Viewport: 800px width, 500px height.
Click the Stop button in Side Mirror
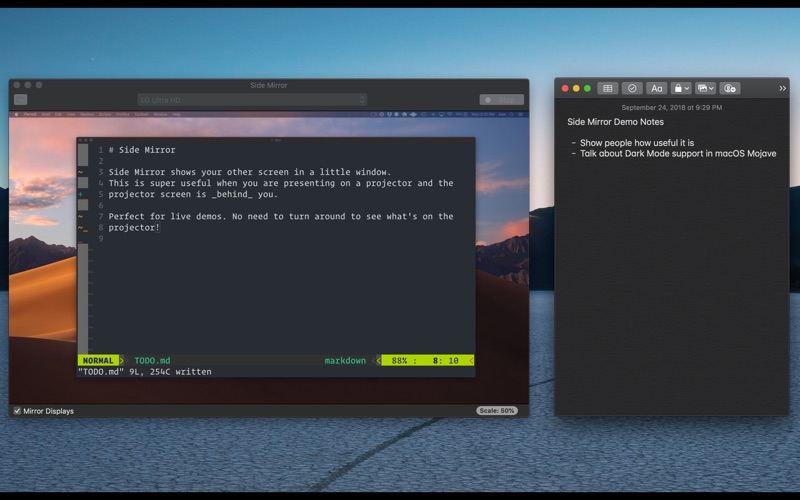(x=502, y=100)
